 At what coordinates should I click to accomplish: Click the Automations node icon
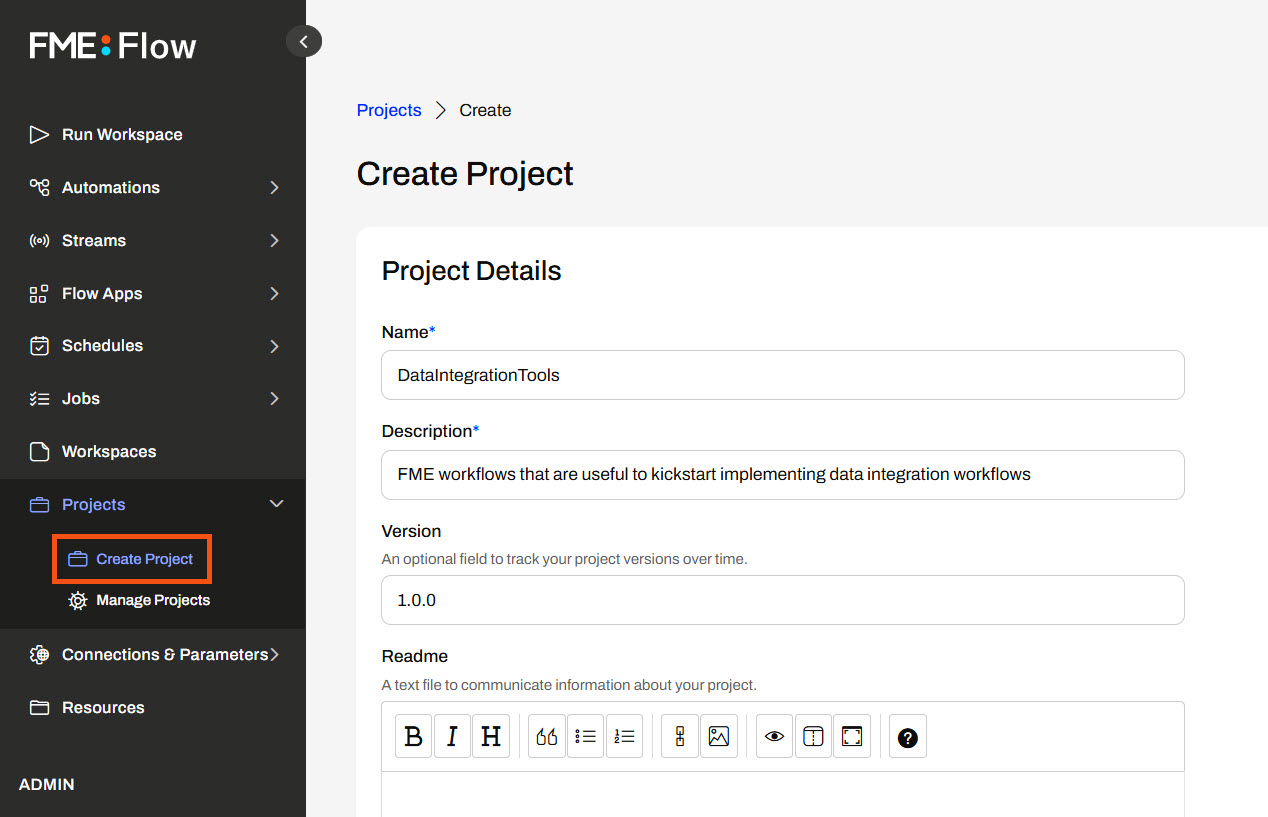39,187
